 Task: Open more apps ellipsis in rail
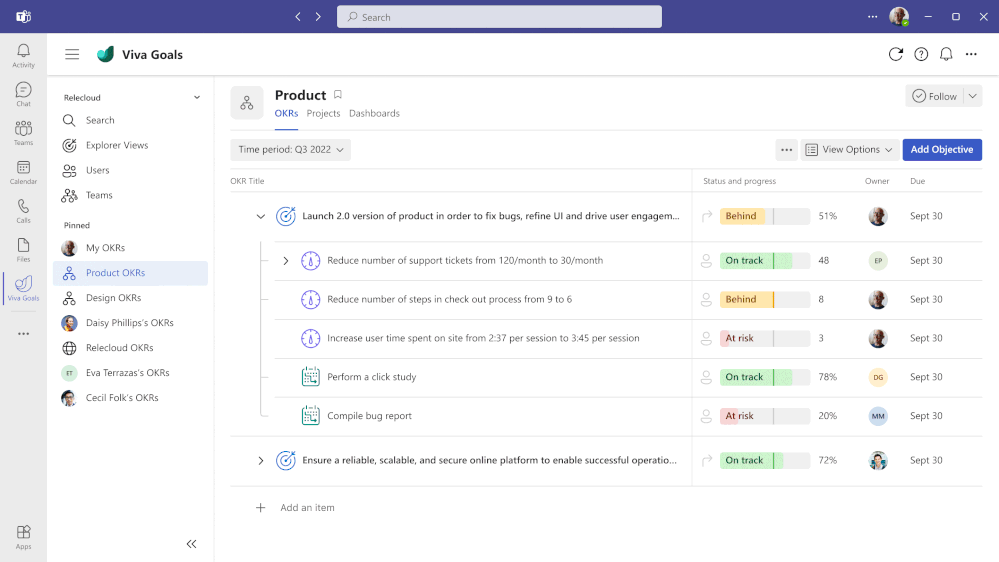click(24, 334)
